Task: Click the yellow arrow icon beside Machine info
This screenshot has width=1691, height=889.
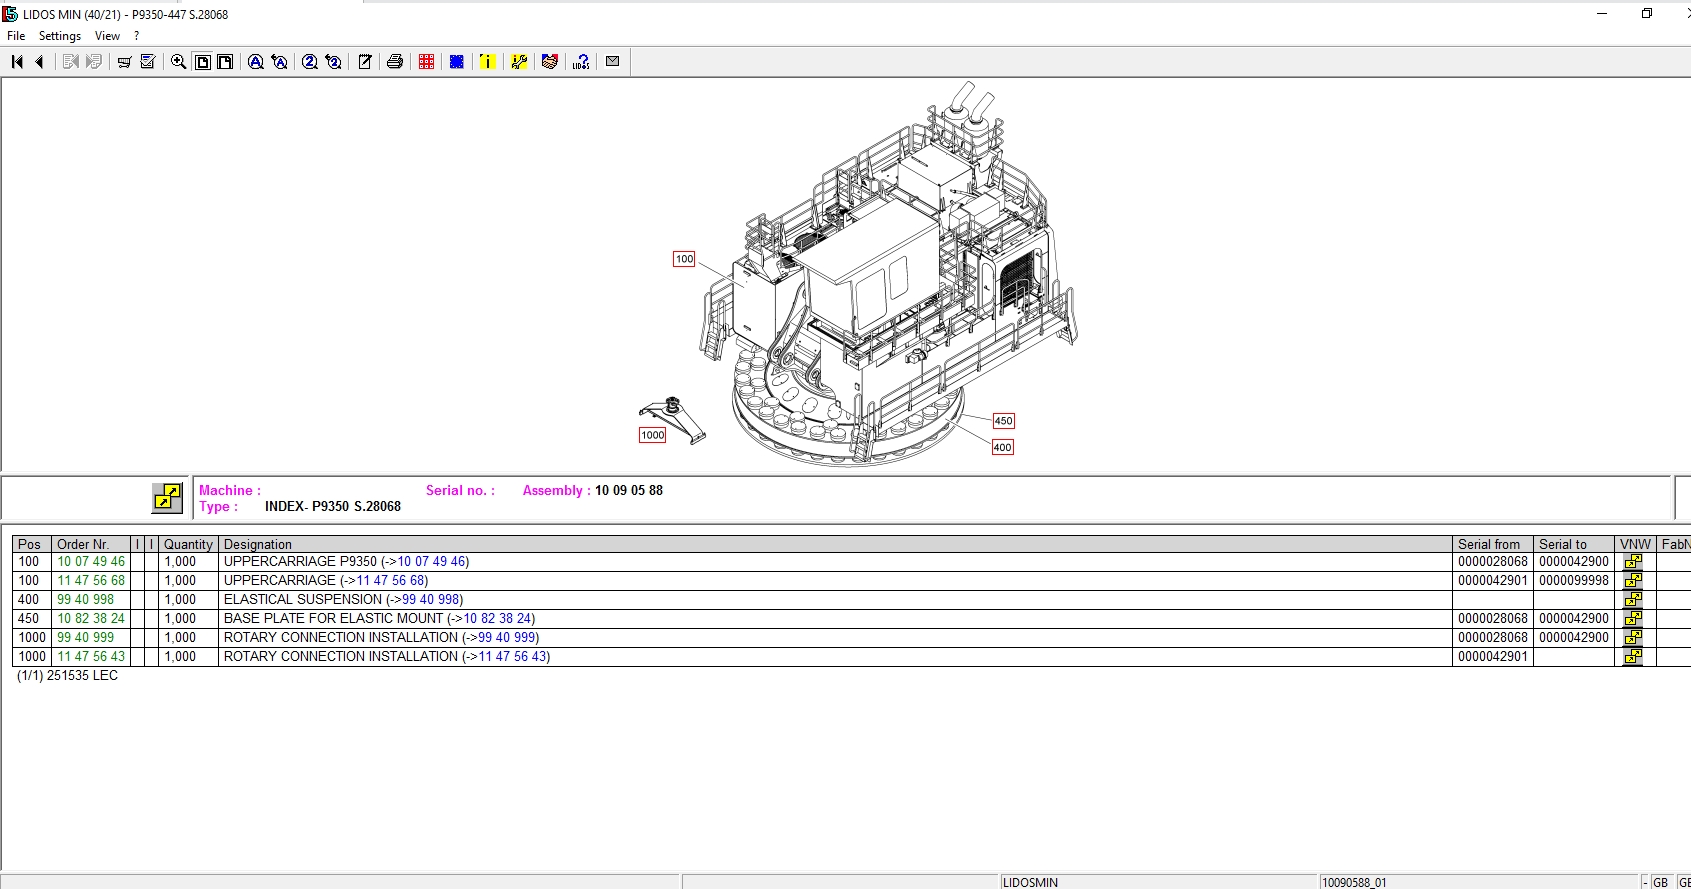Action: coord(167,497)
